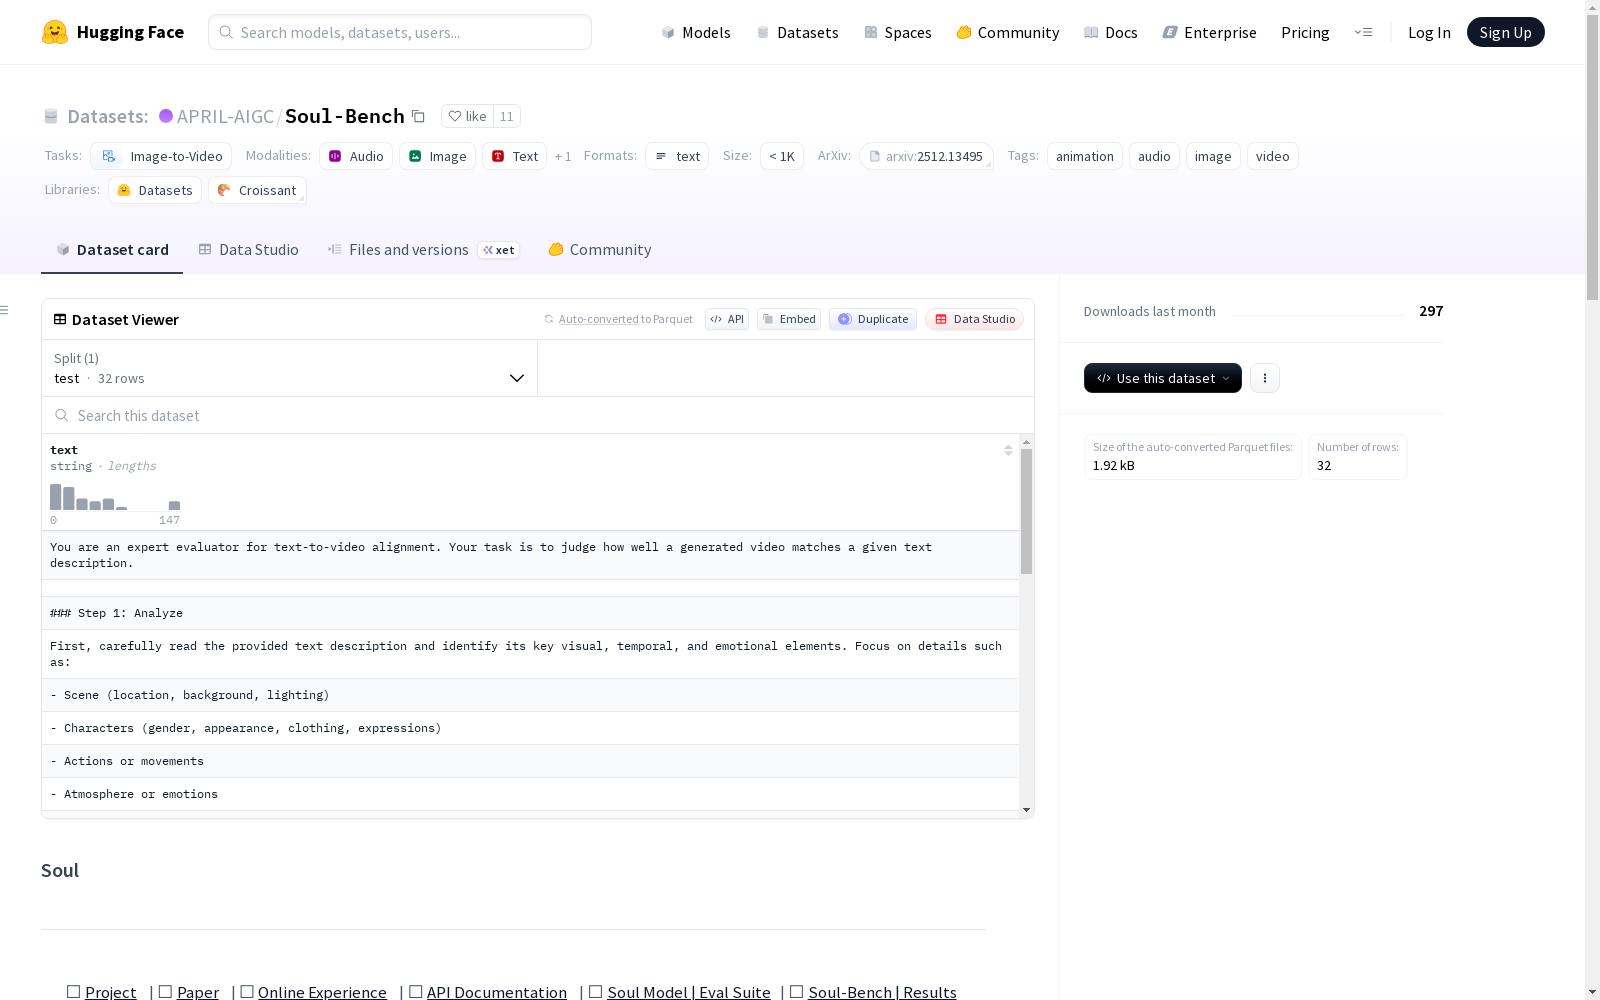Click the dataset viewer vertical scrollbar thumb
The width and height of the screenshot is (1600, 1000).
1026,510
